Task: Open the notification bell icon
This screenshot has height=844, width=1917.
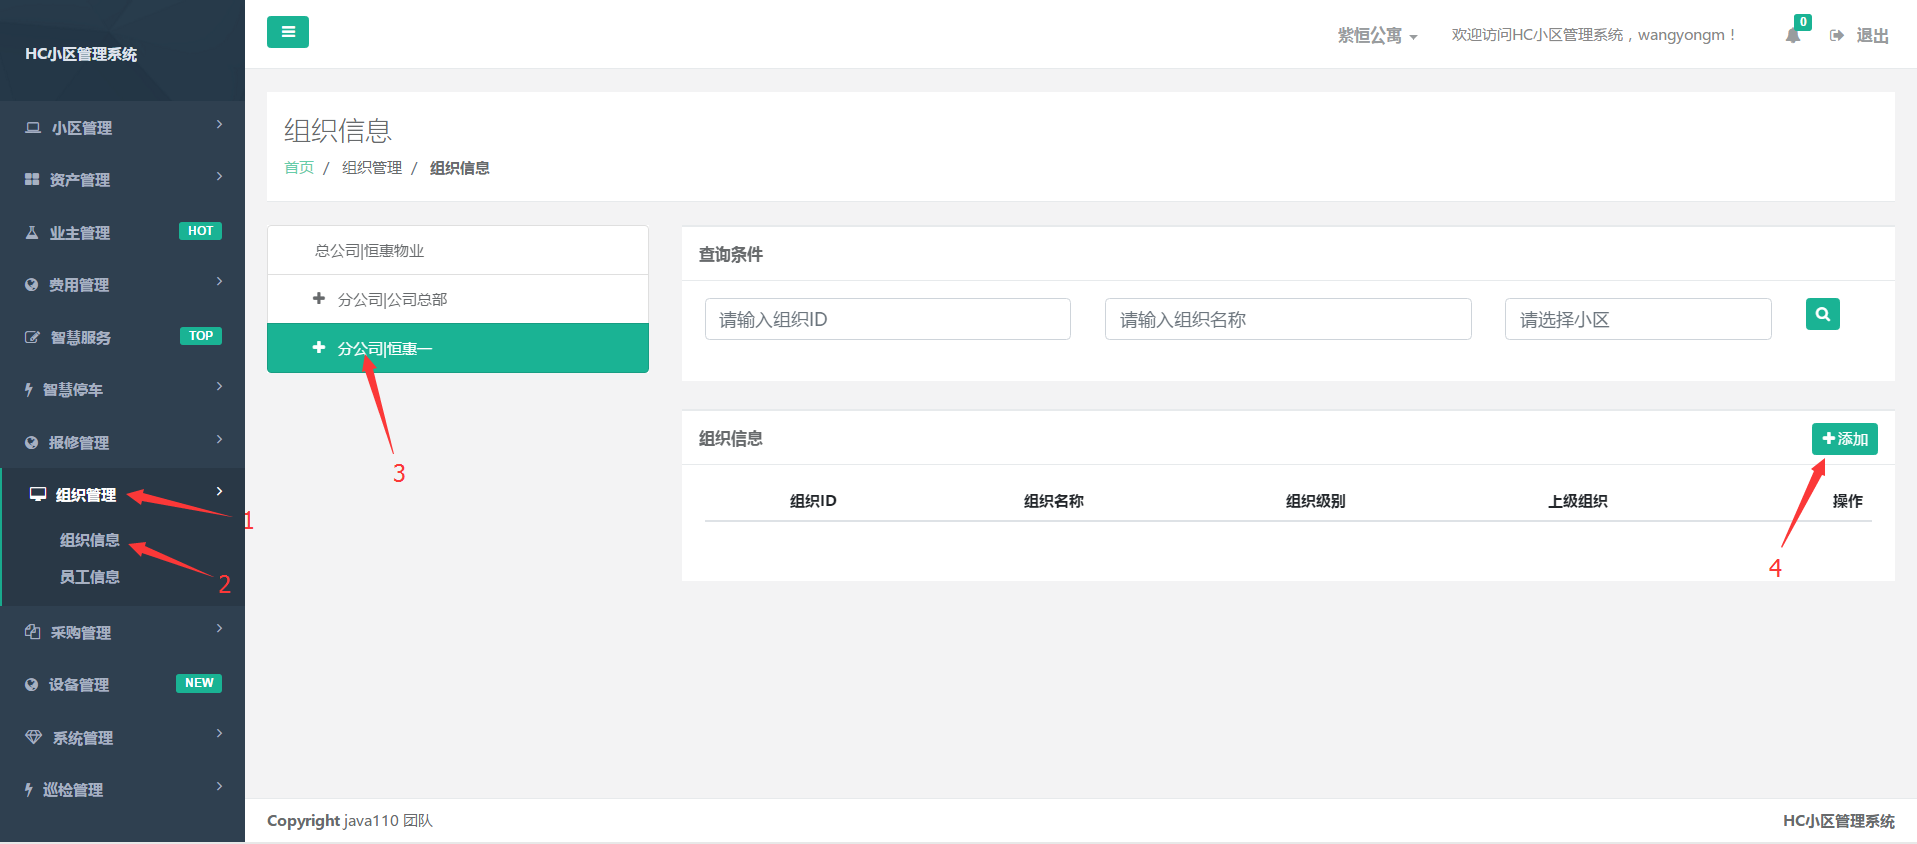Action: [x=1793, y=36]
